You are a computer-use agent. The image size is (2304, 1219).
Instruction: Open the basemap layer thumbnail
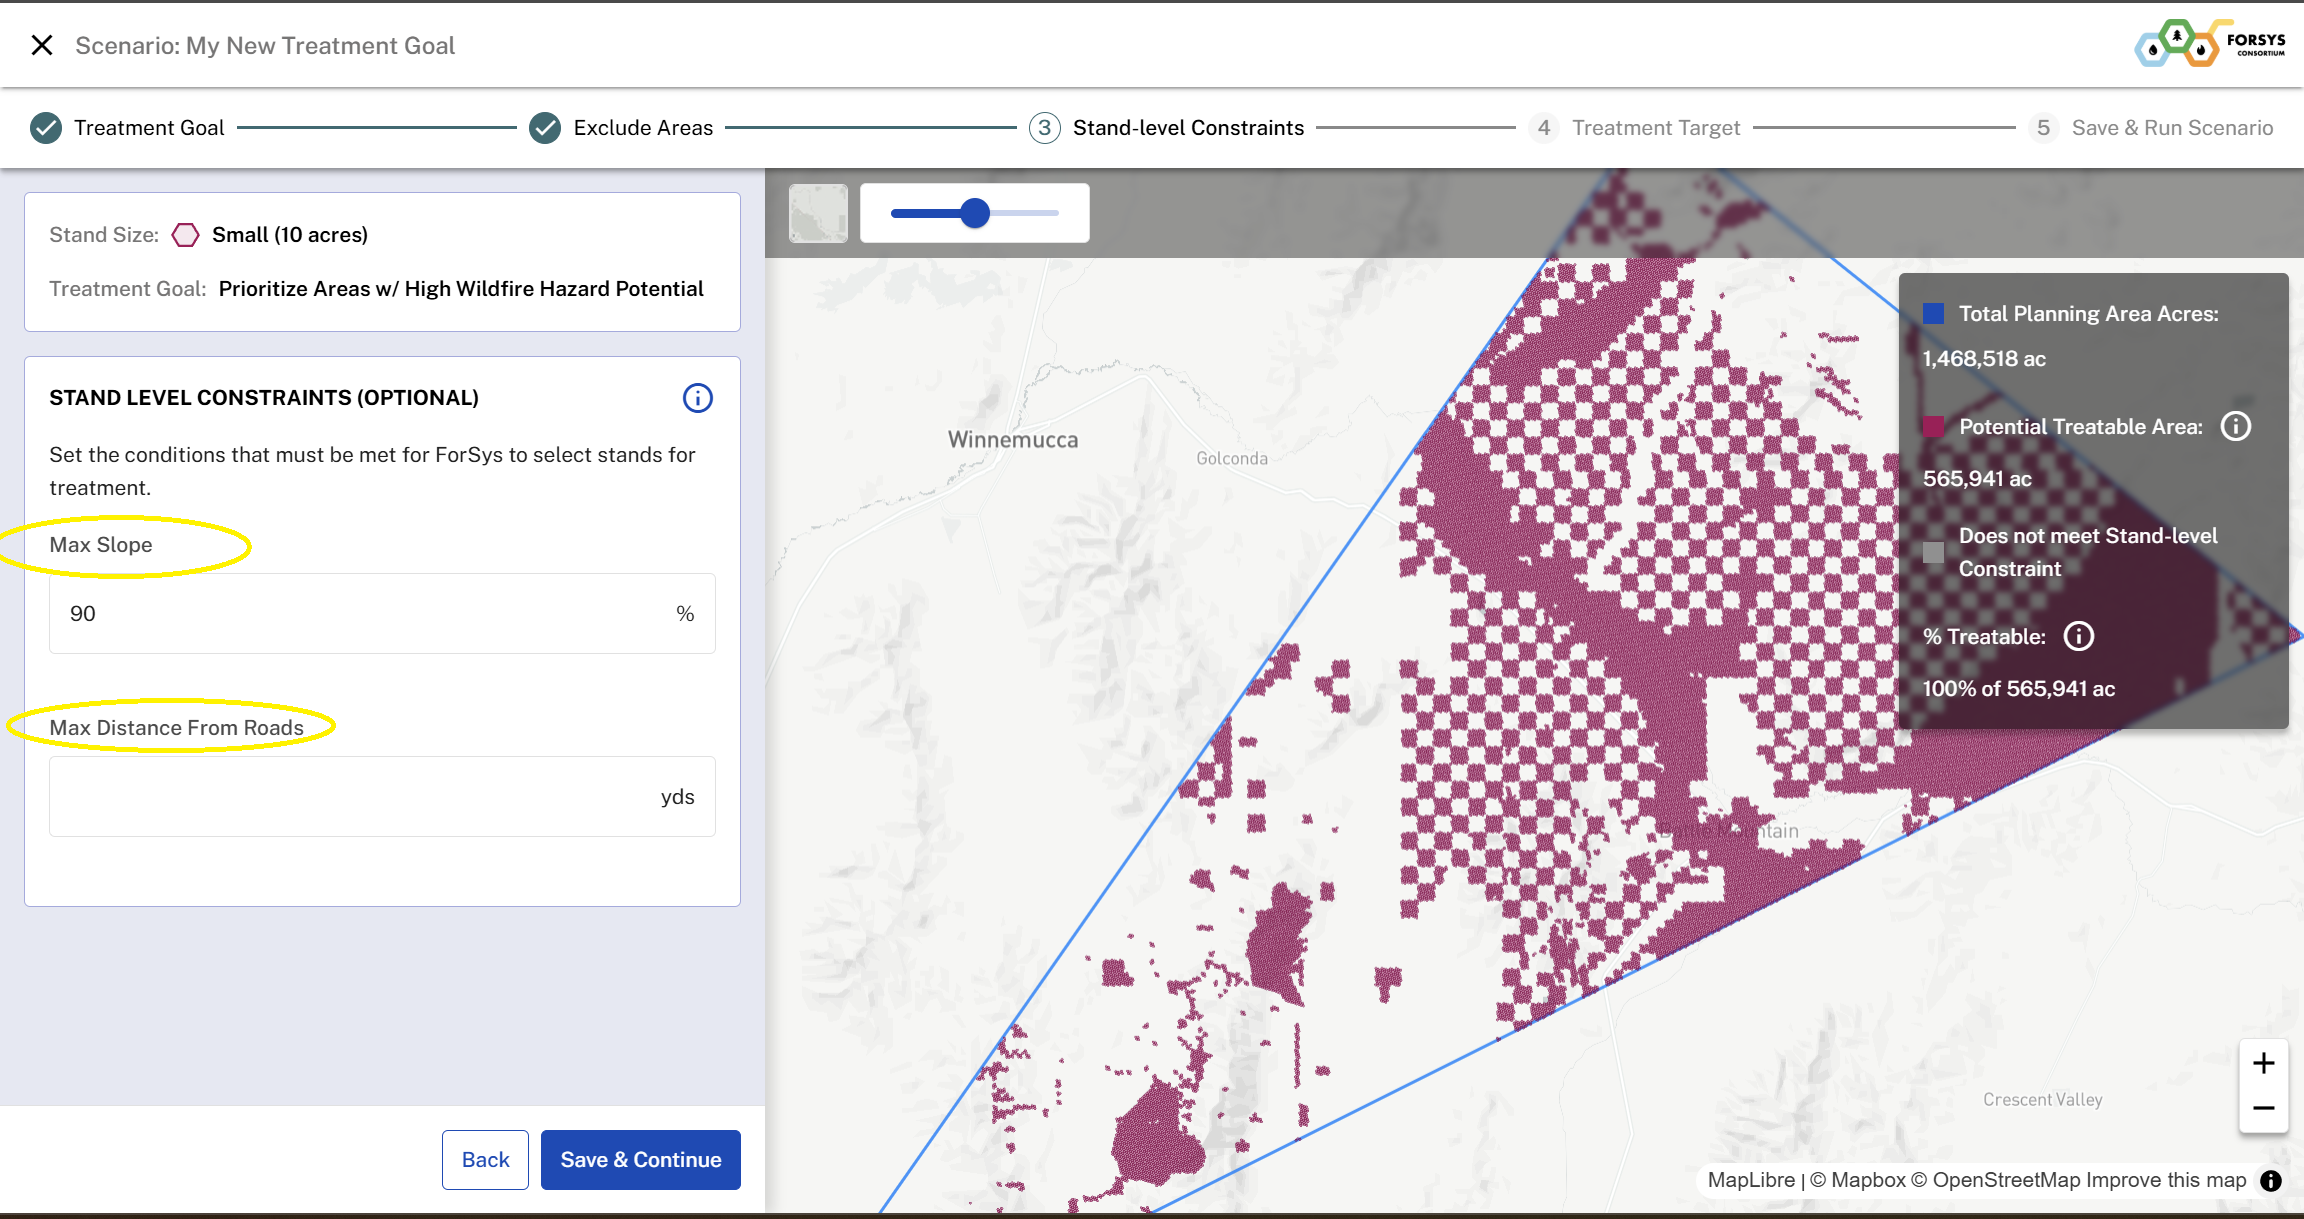(818, 213)
